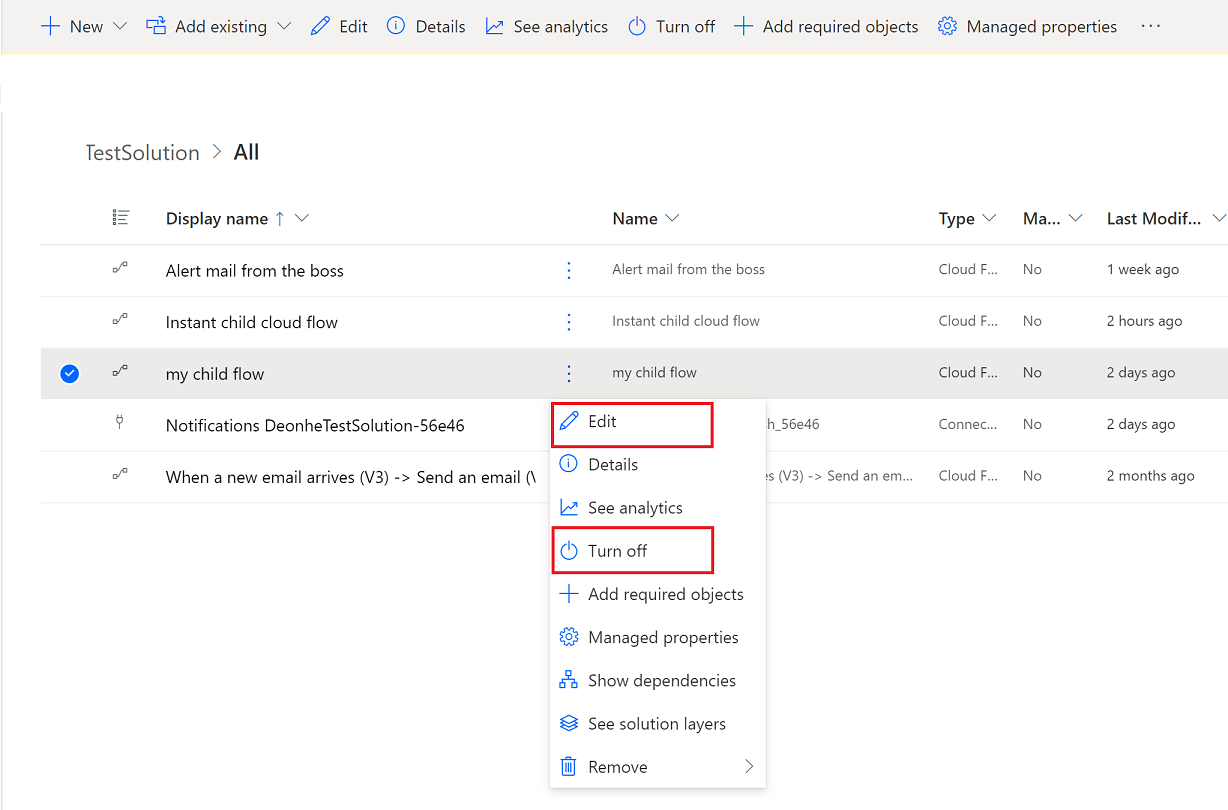Expand the Remove submenu arrow
This screenshot has height=810, width=1228.
coord(748,767)
